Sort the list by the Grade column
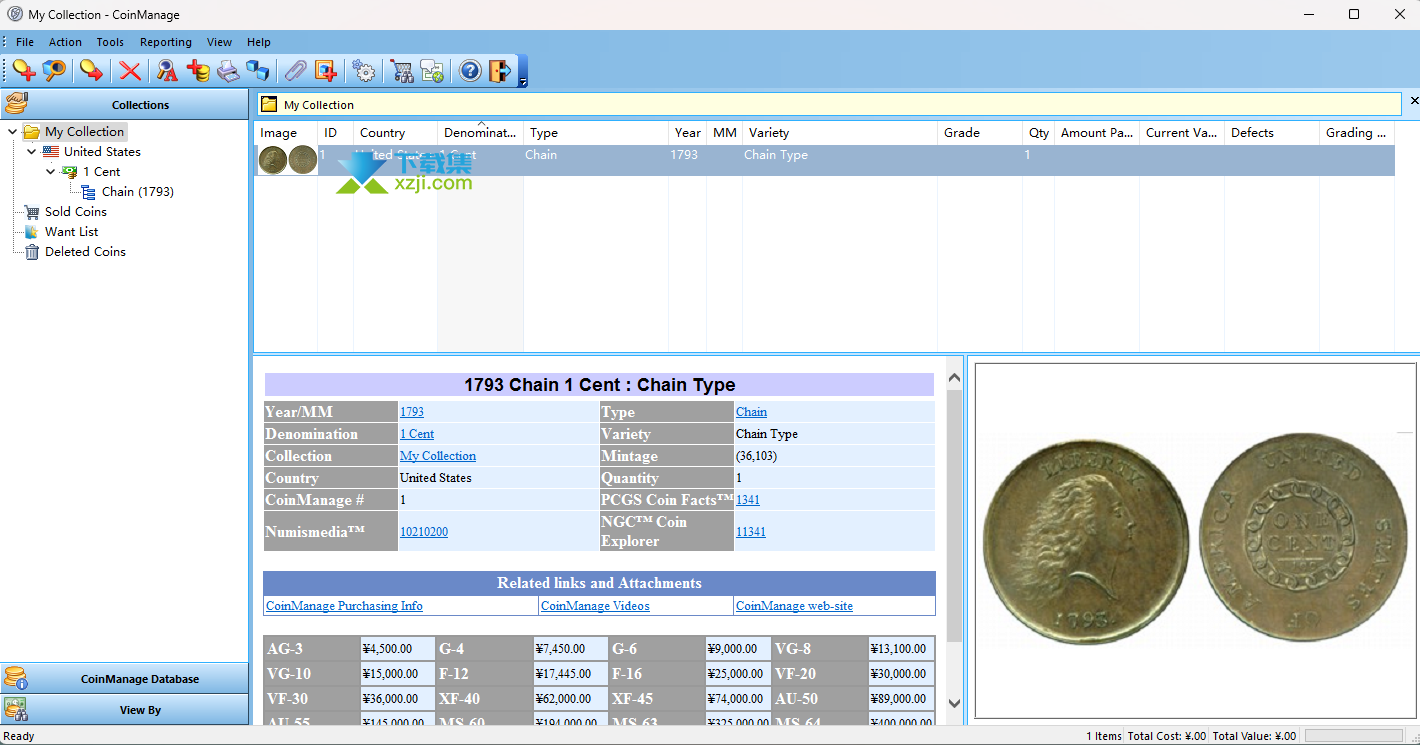Screen dimensions: 1420x745 [x=980, y=133]
